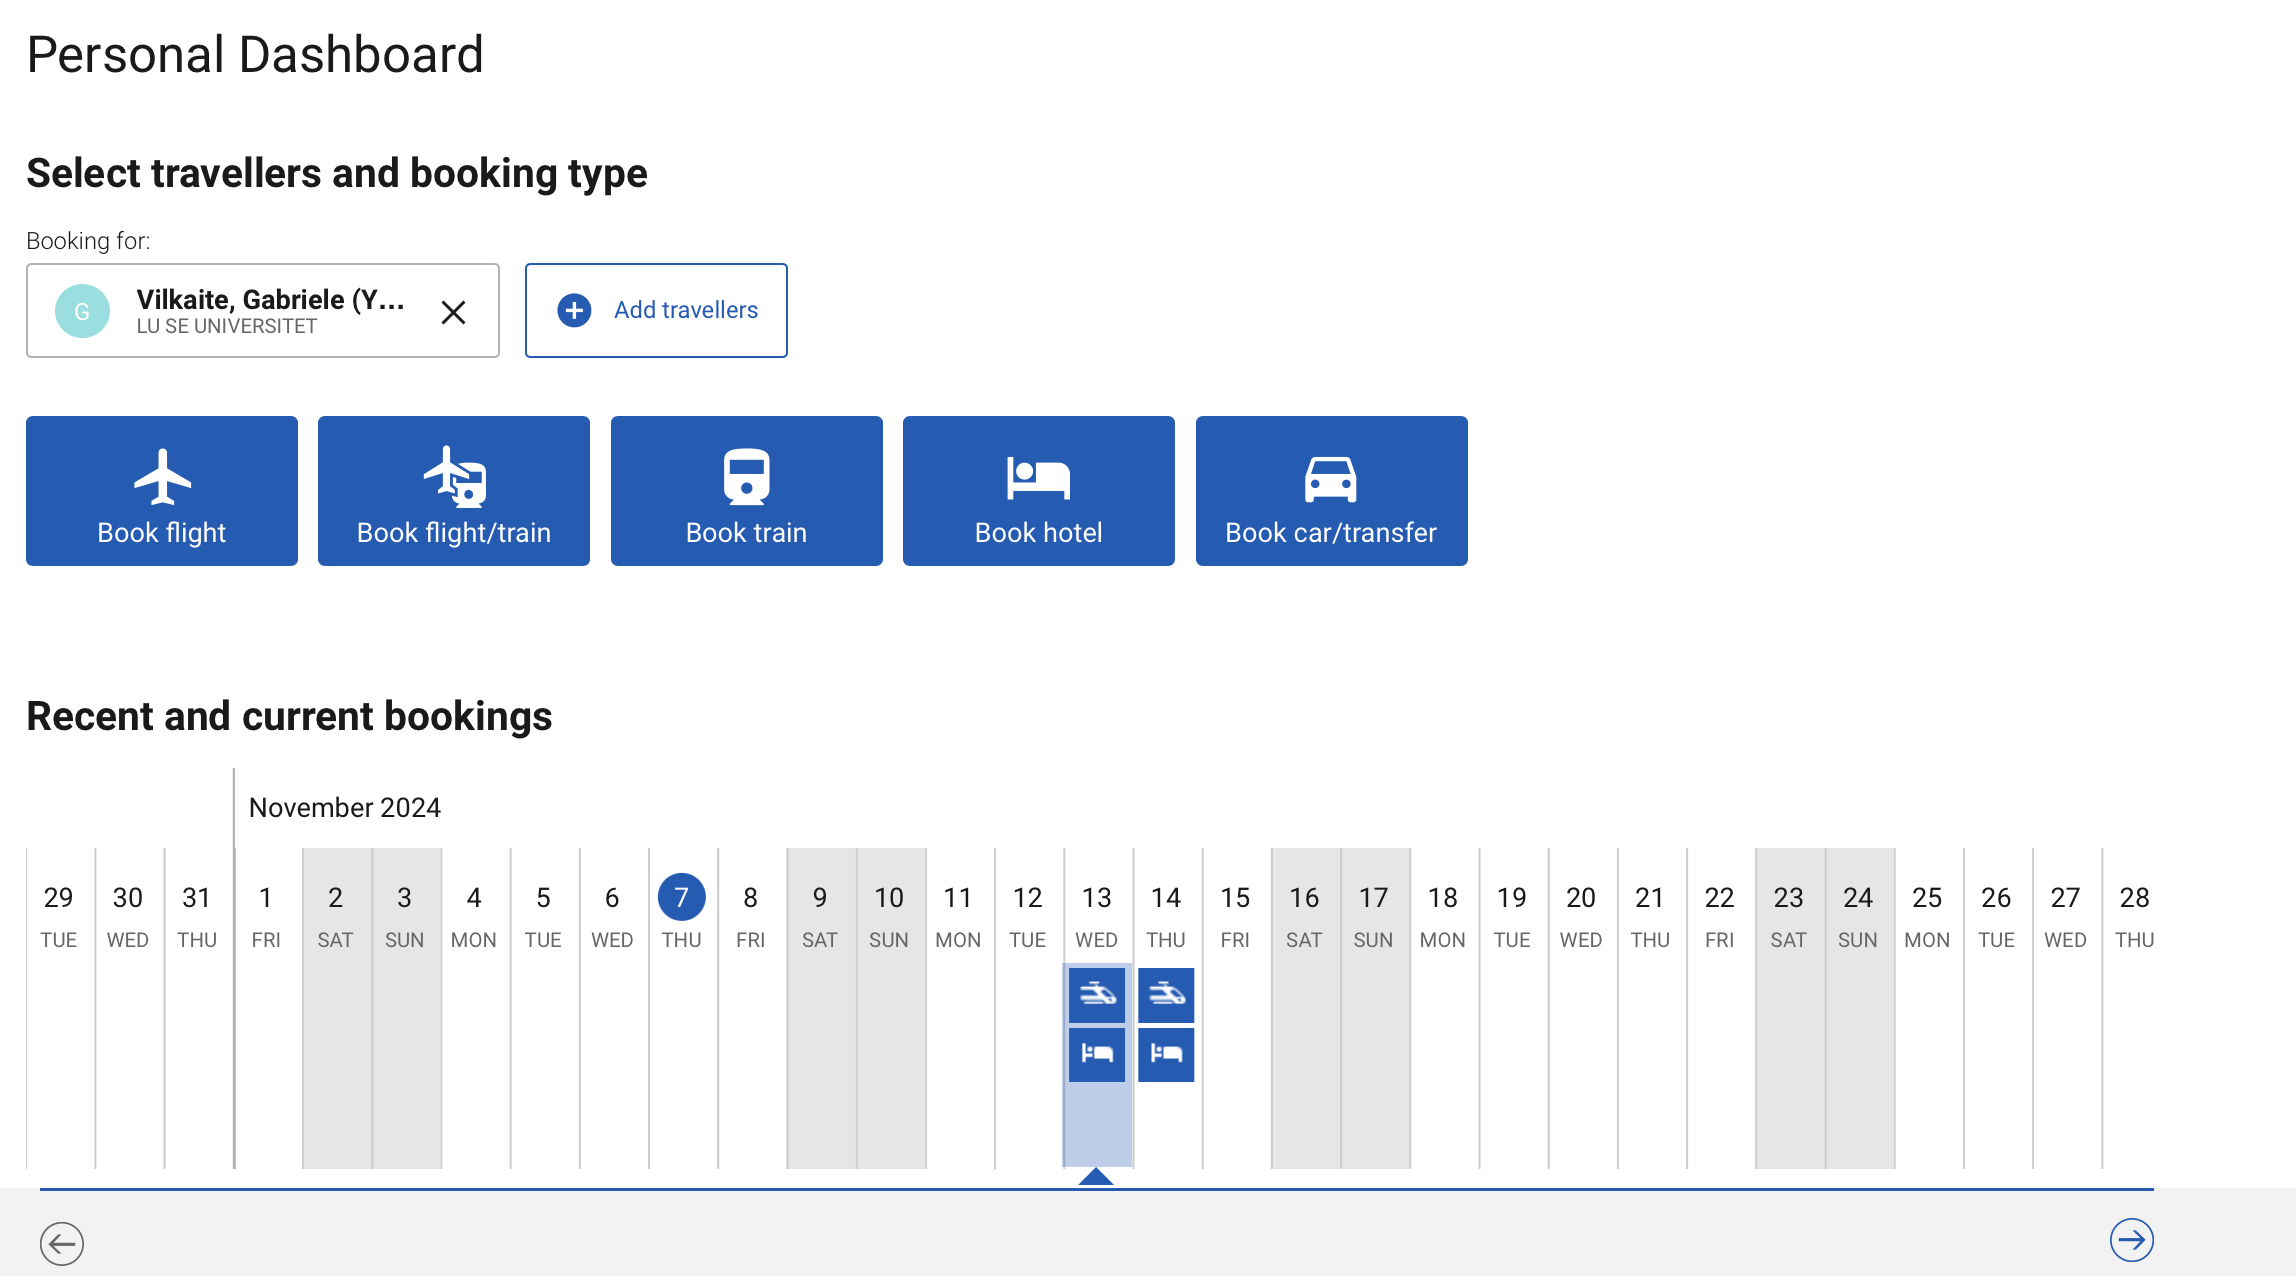The image size is (2296, 1276).
Task: Choose Book hotel
Action: pyautogui.click(x=1038, y=491)
